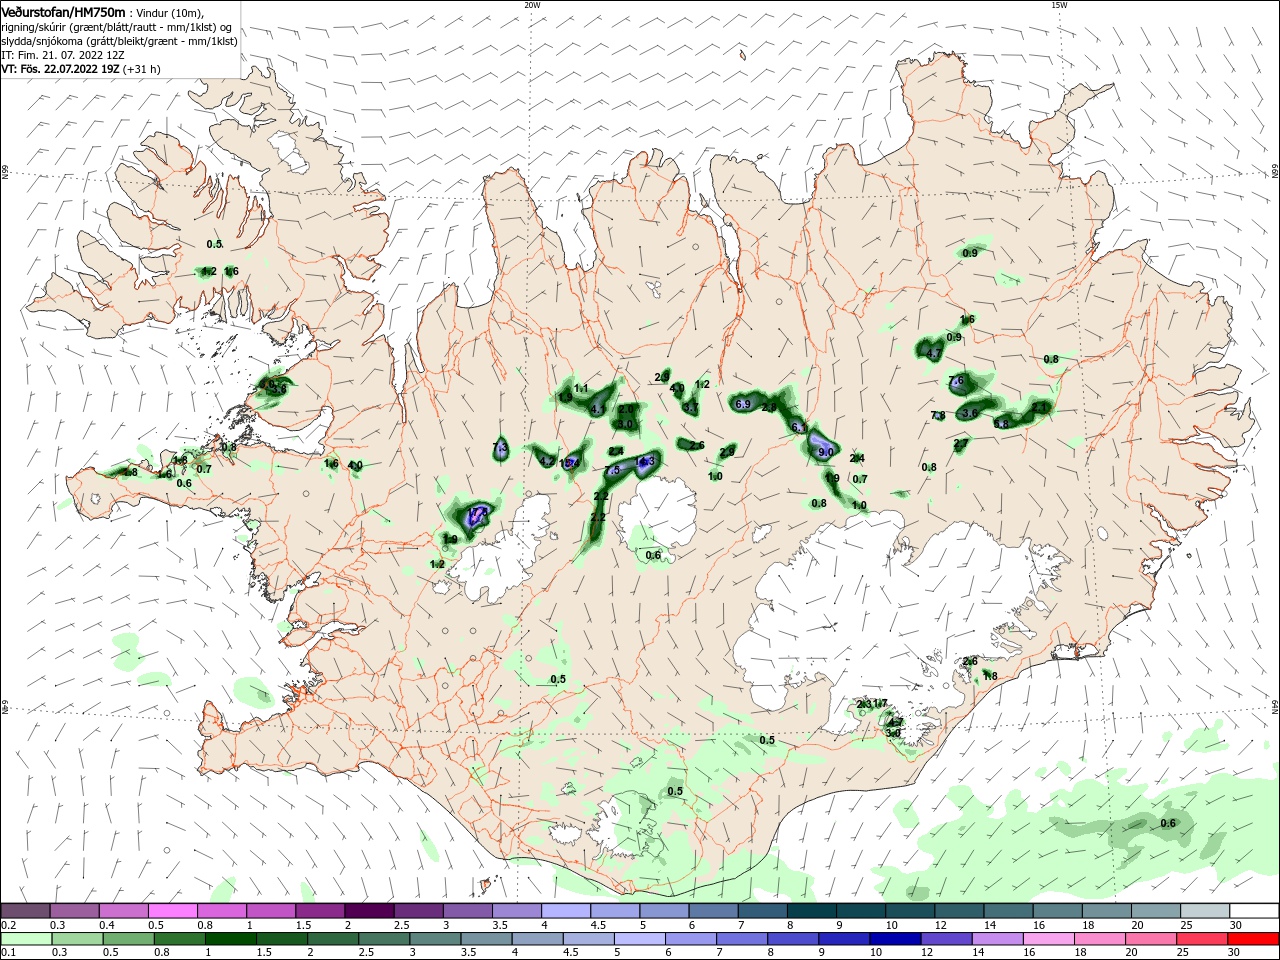Pick the 1.5–2 swatch in the upper scale
This screenshot has width=1280, height=960.
(x=320, y=911)
